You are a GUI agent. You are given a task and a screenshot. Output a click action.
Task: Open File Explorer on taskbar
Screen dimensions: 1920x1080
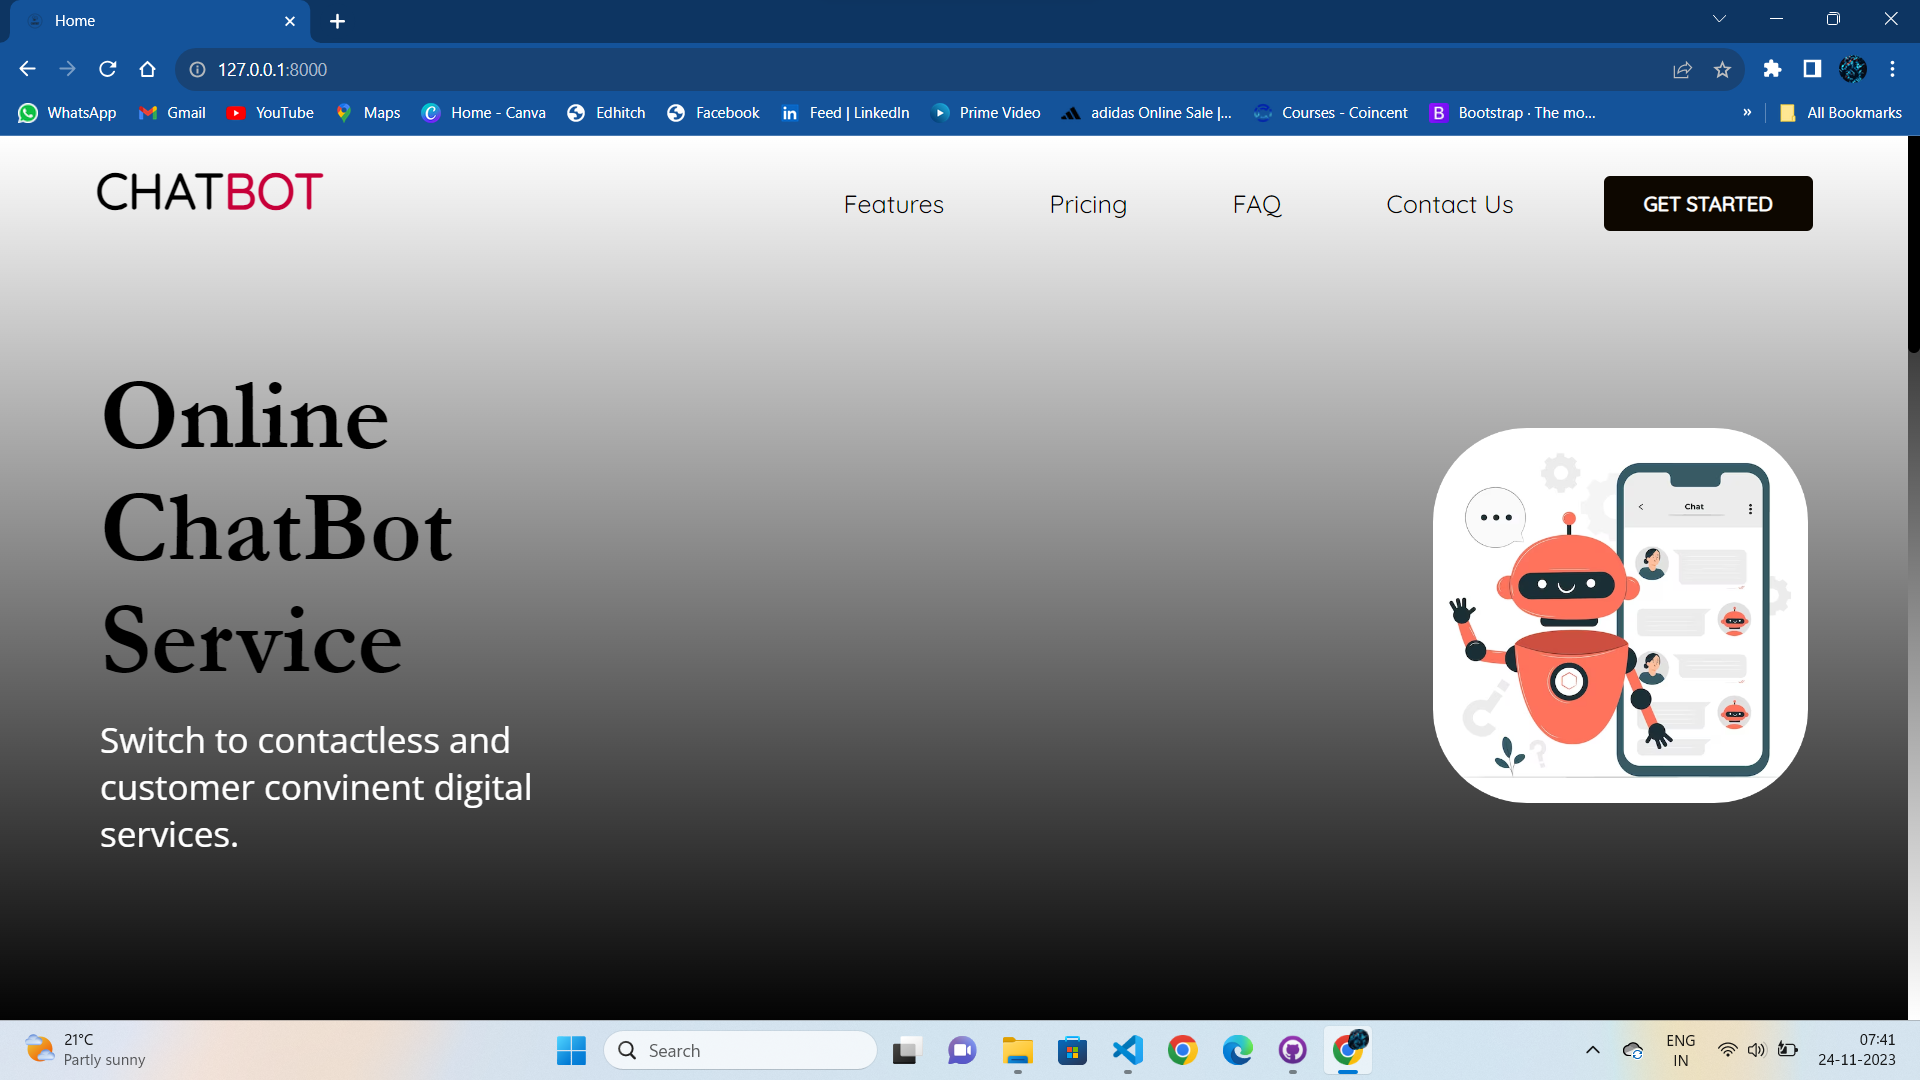click(x=1018, y=1051)
